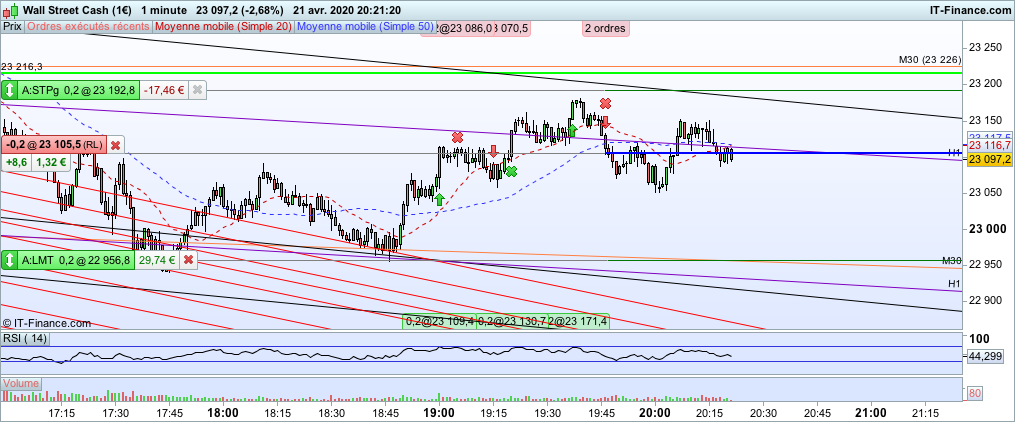Screen dimensions: 1015x422
Task: Cancel the A:LMT limit order with red X
Action: pyautogui.click(x=188, y=260)
